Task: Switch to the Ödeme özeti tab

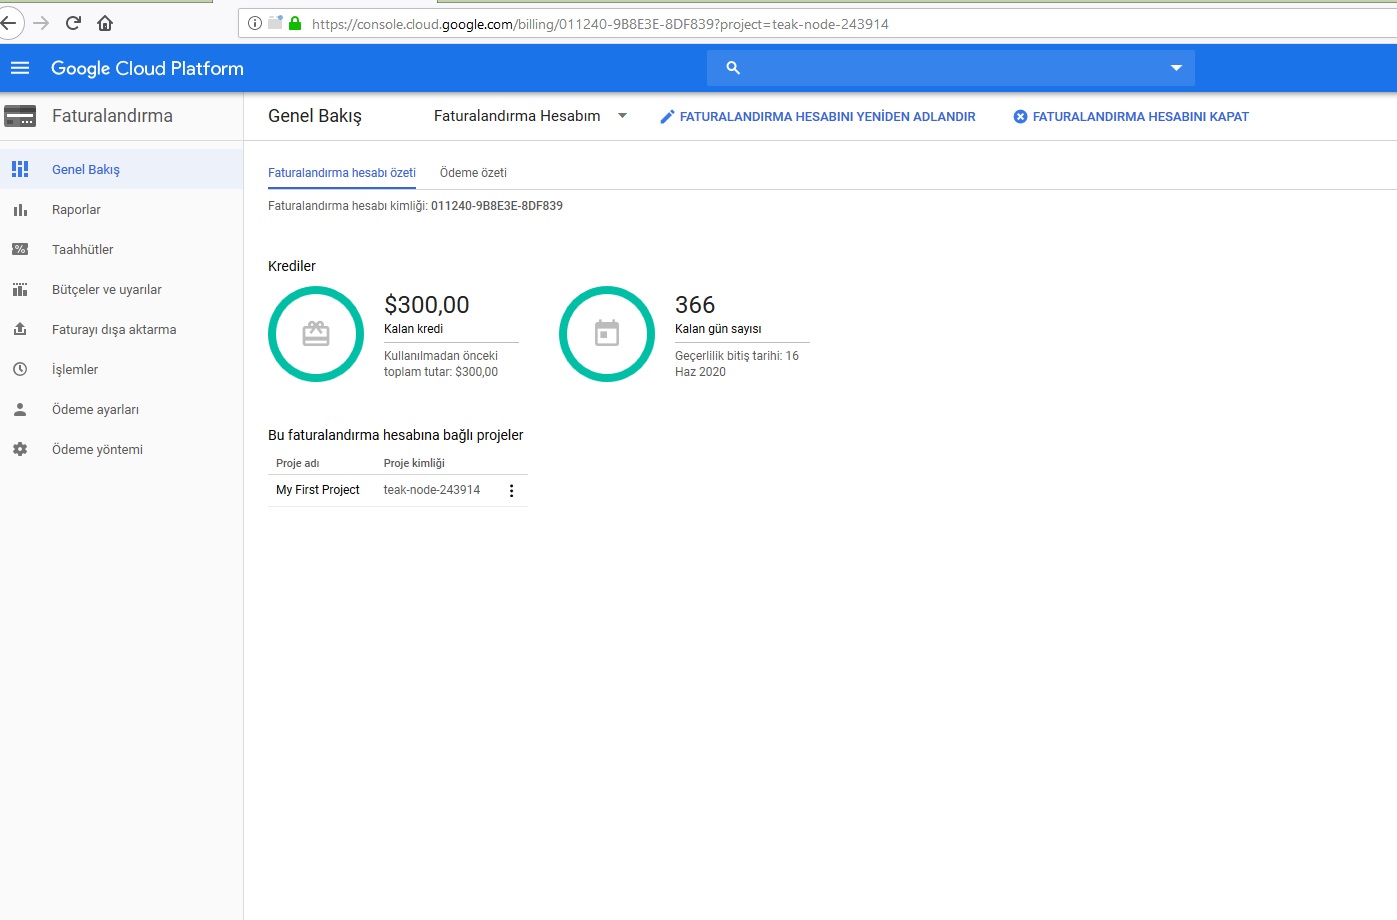Action: pos(473,173)
